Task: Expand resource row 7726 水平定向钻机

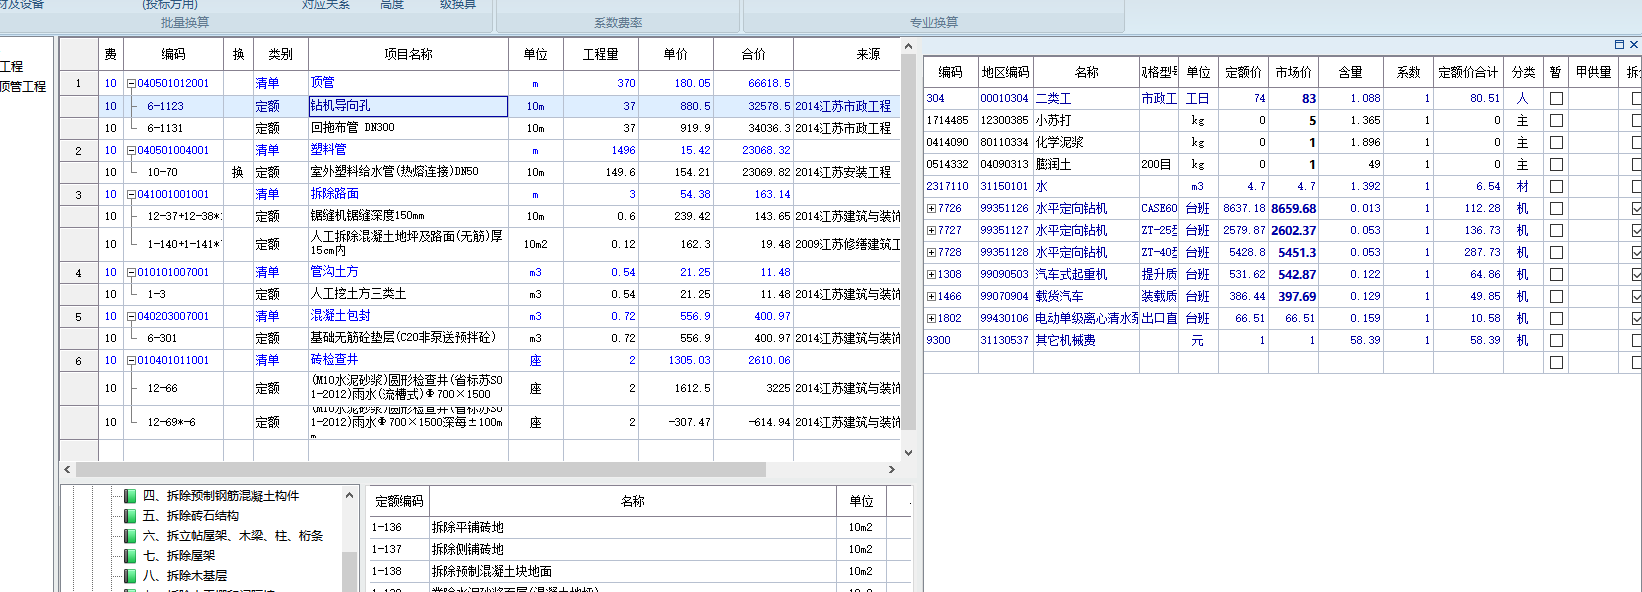Action: 931,209
